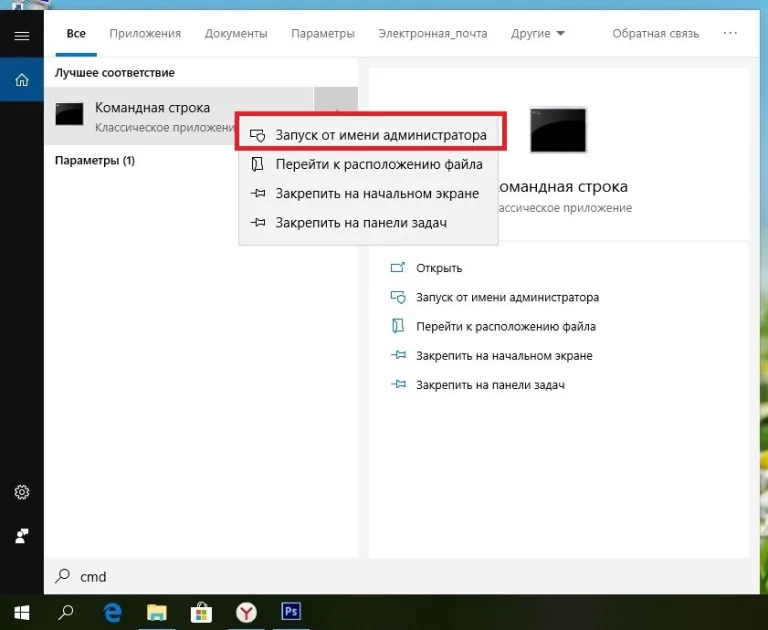Choose Запуск от имени администратора in context menu
This screenshot has width=768, height=630.
tap(368, 135)
